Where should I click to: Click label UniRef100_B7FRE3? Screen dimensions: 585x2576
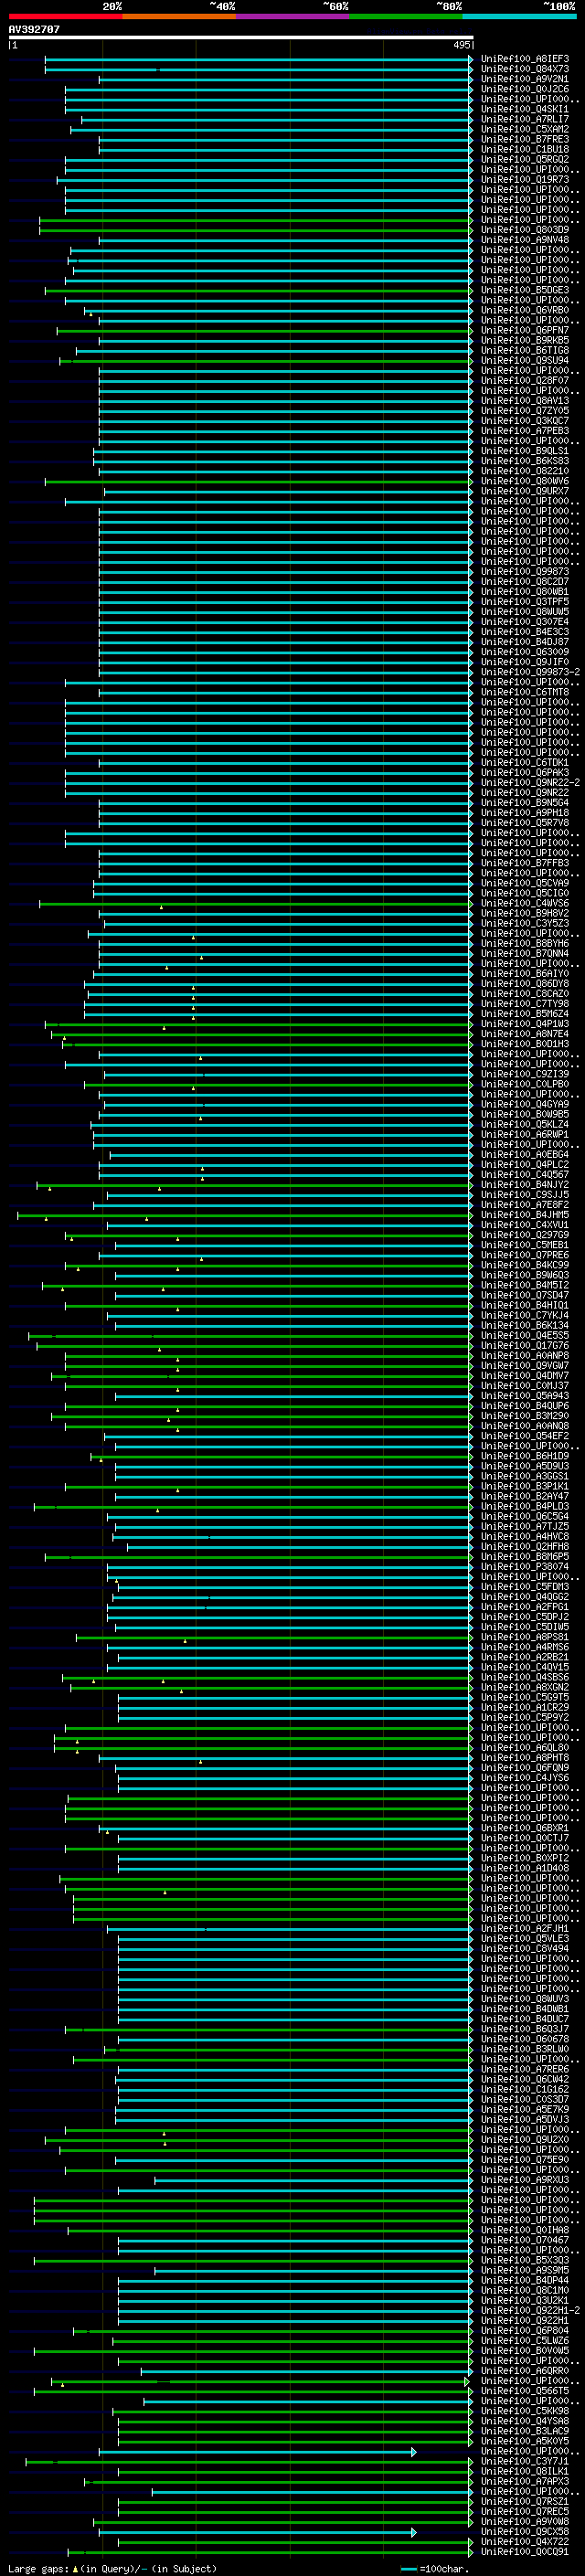point(525,139)
